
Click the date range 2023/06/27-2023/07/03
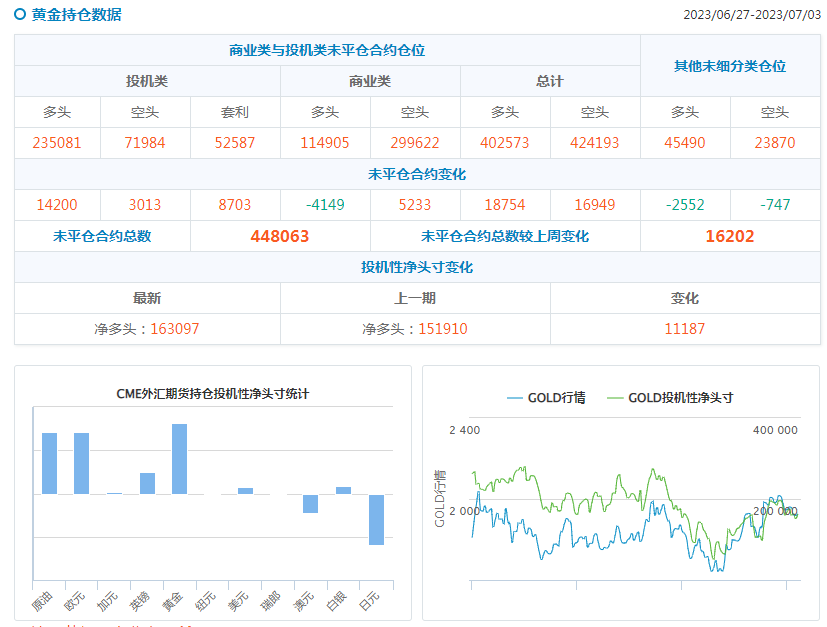751,15
